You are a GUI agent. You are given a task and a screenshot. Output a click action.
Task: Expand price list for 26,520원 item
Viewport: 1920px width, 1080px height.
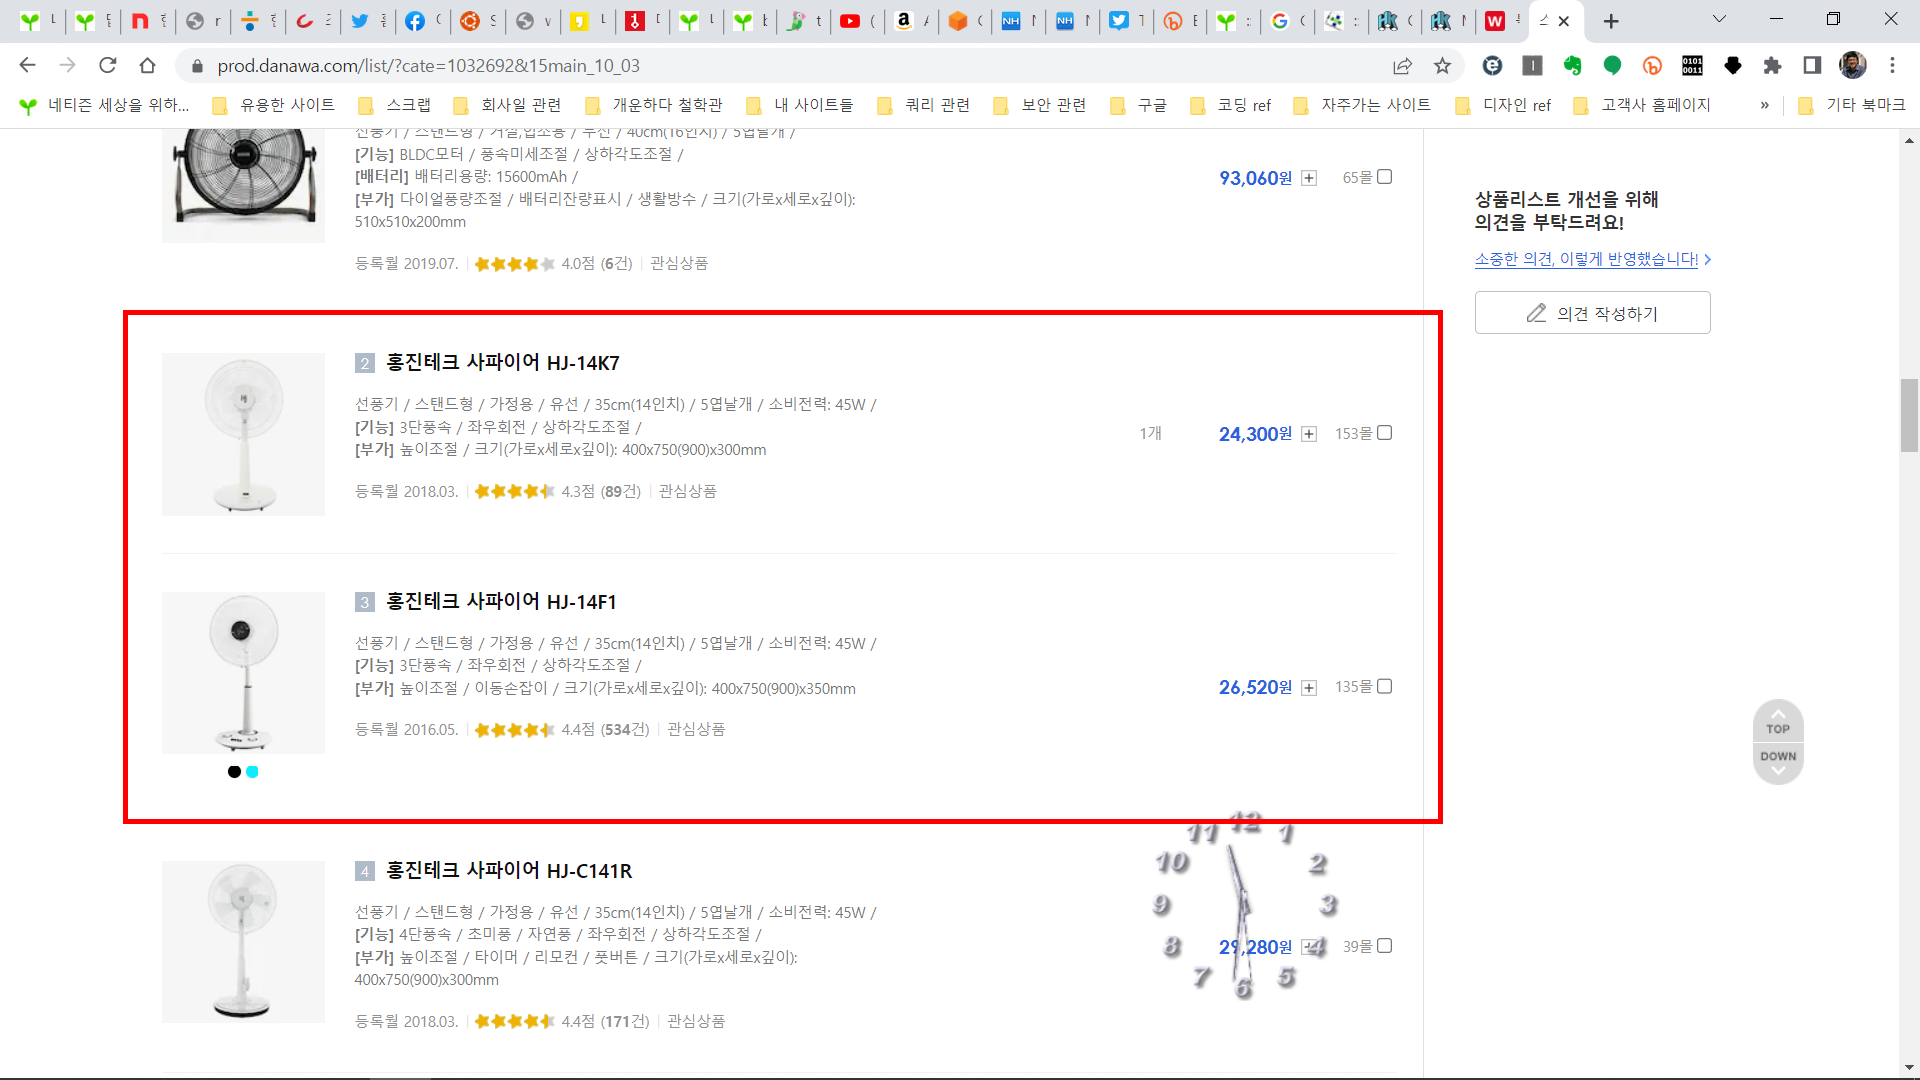click(x=1309, y=688)
